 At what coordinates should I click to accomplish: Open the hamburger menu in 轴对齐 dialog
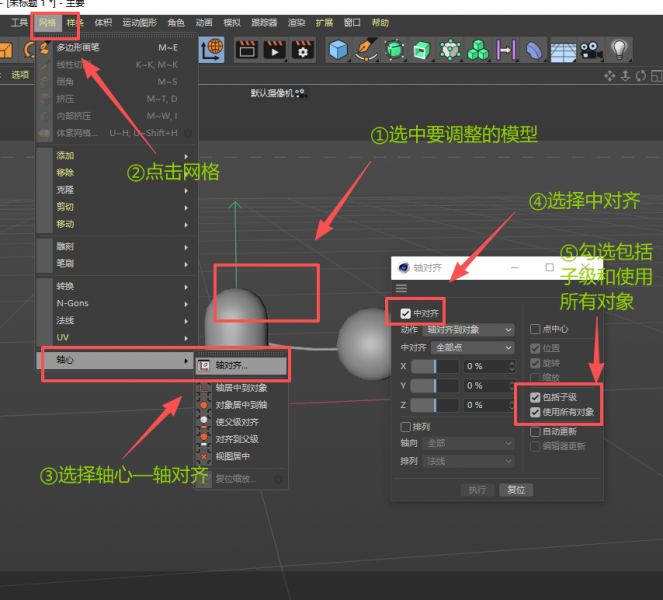[402, 288]
